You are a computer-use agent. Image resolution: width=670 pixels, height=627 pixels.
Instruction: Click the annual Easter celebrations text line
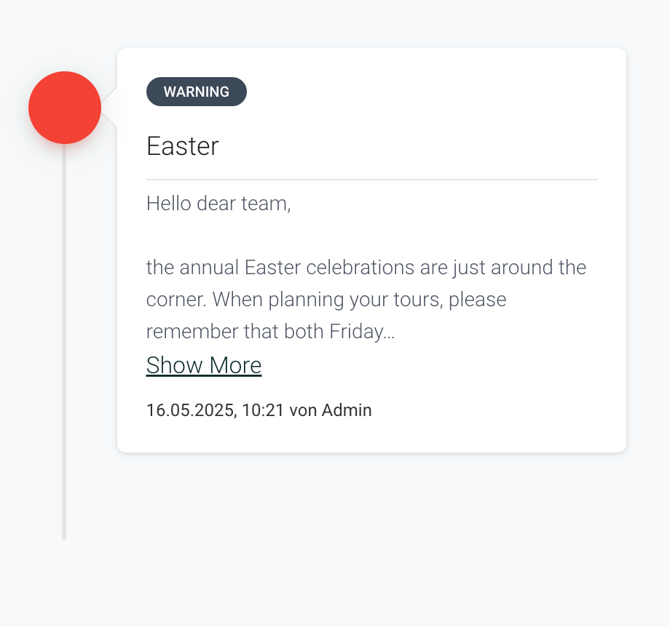[x=366, y=268]
